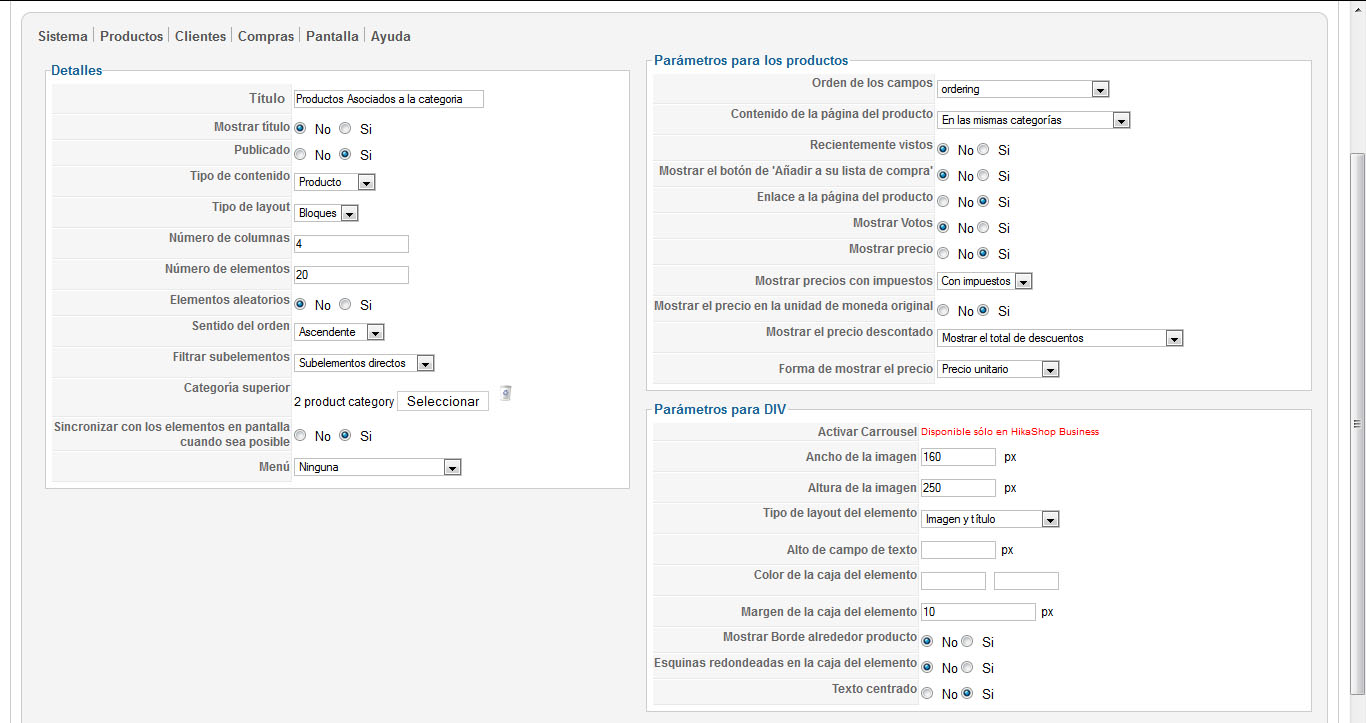Set Publicado to No
This screenshot has height=723, width=1366.
tap(300, 154)
